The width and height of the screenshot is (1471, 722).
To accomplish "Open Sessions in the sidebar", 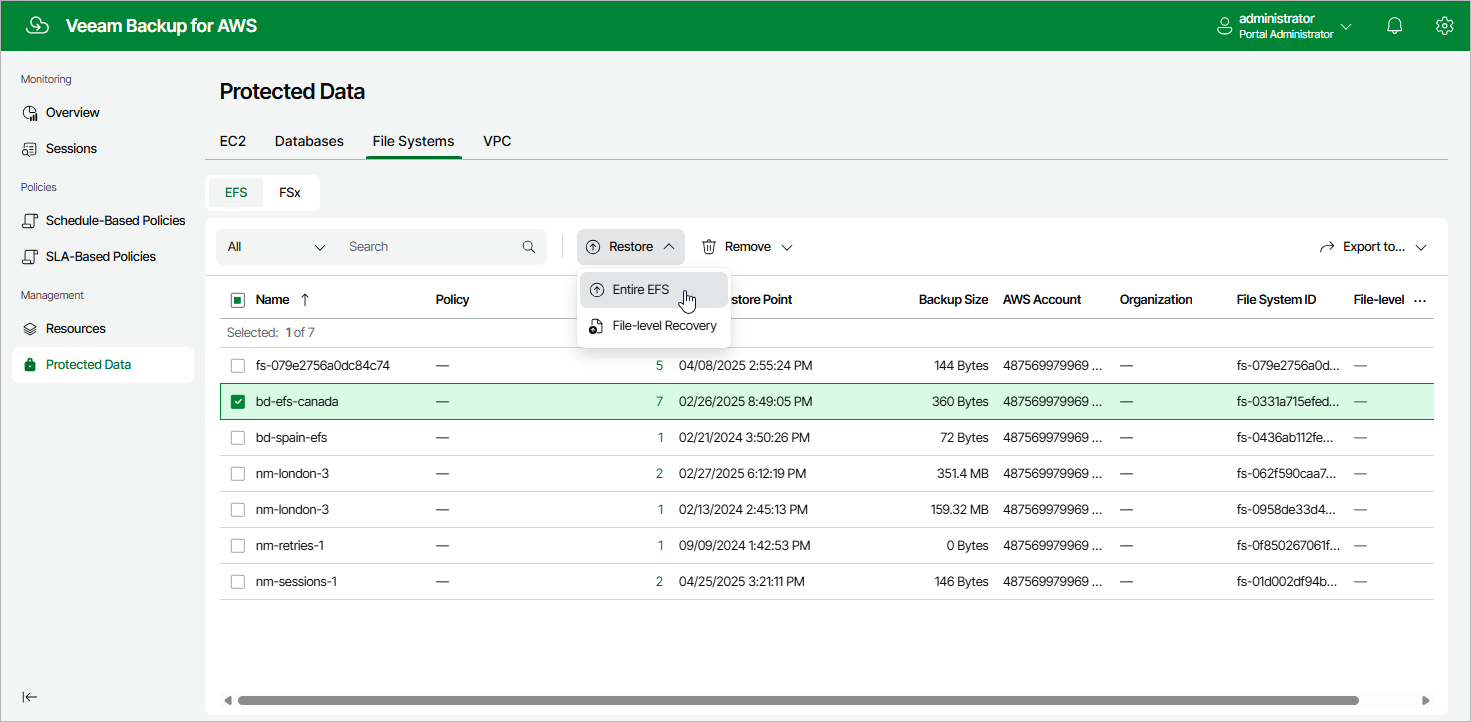I will click(x=103, y=149).
